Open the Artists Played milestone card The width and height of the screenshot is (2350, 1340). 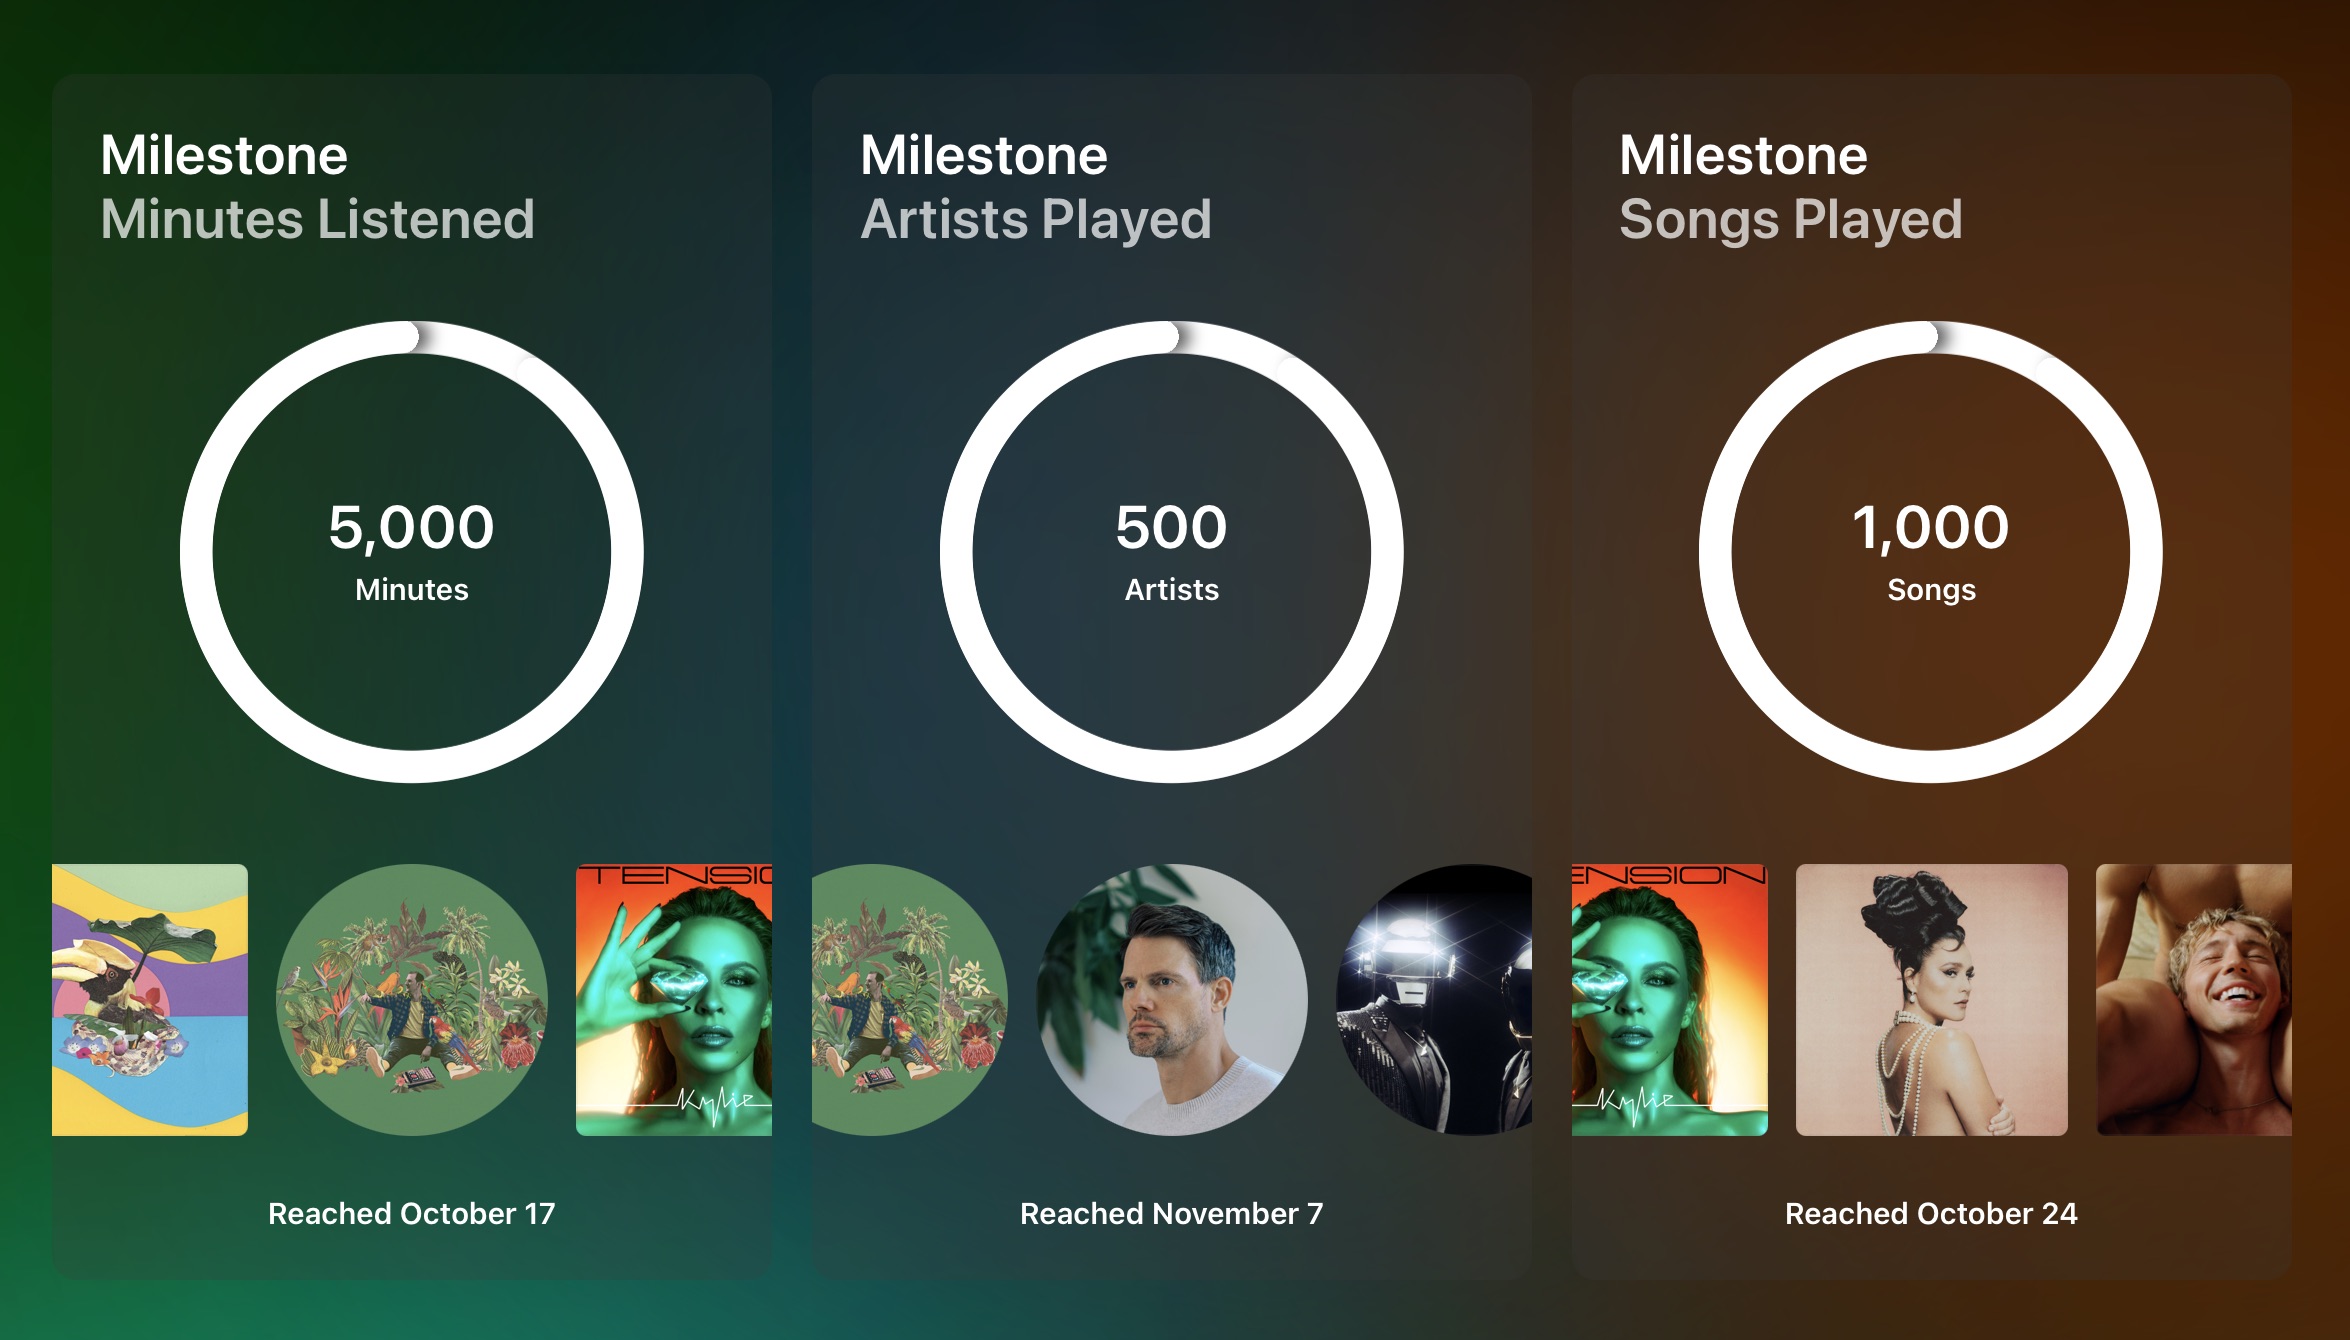pyautogui.click(x=1170, y=400)
